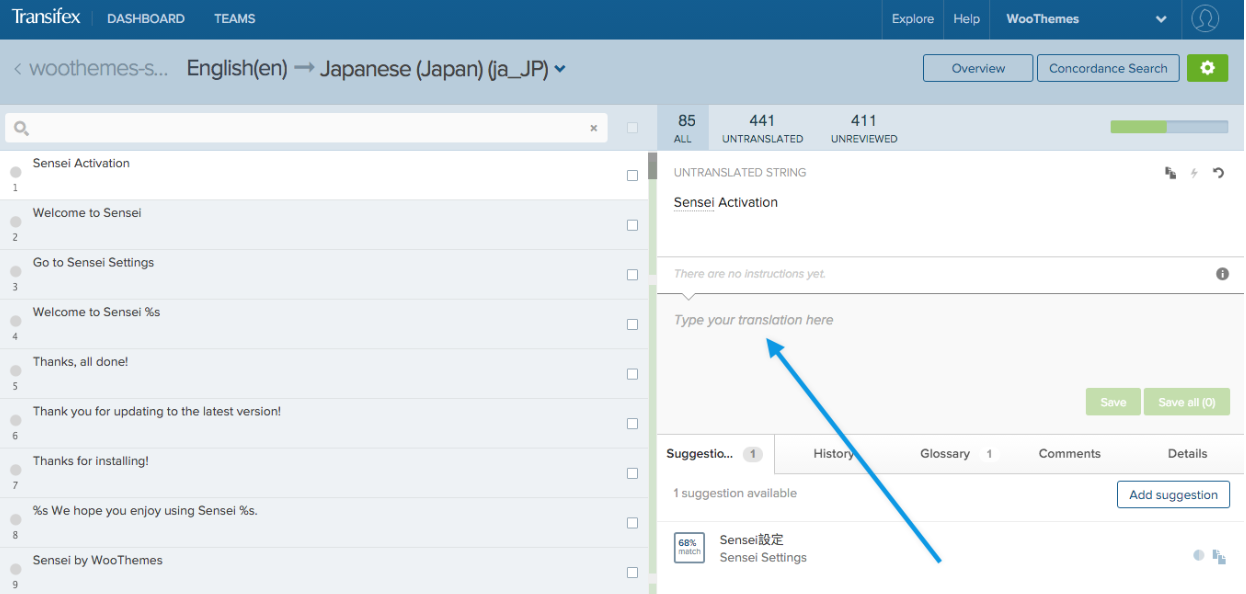Click the Transifex logo
This screenshot has width=1246, height=594.
46,17
